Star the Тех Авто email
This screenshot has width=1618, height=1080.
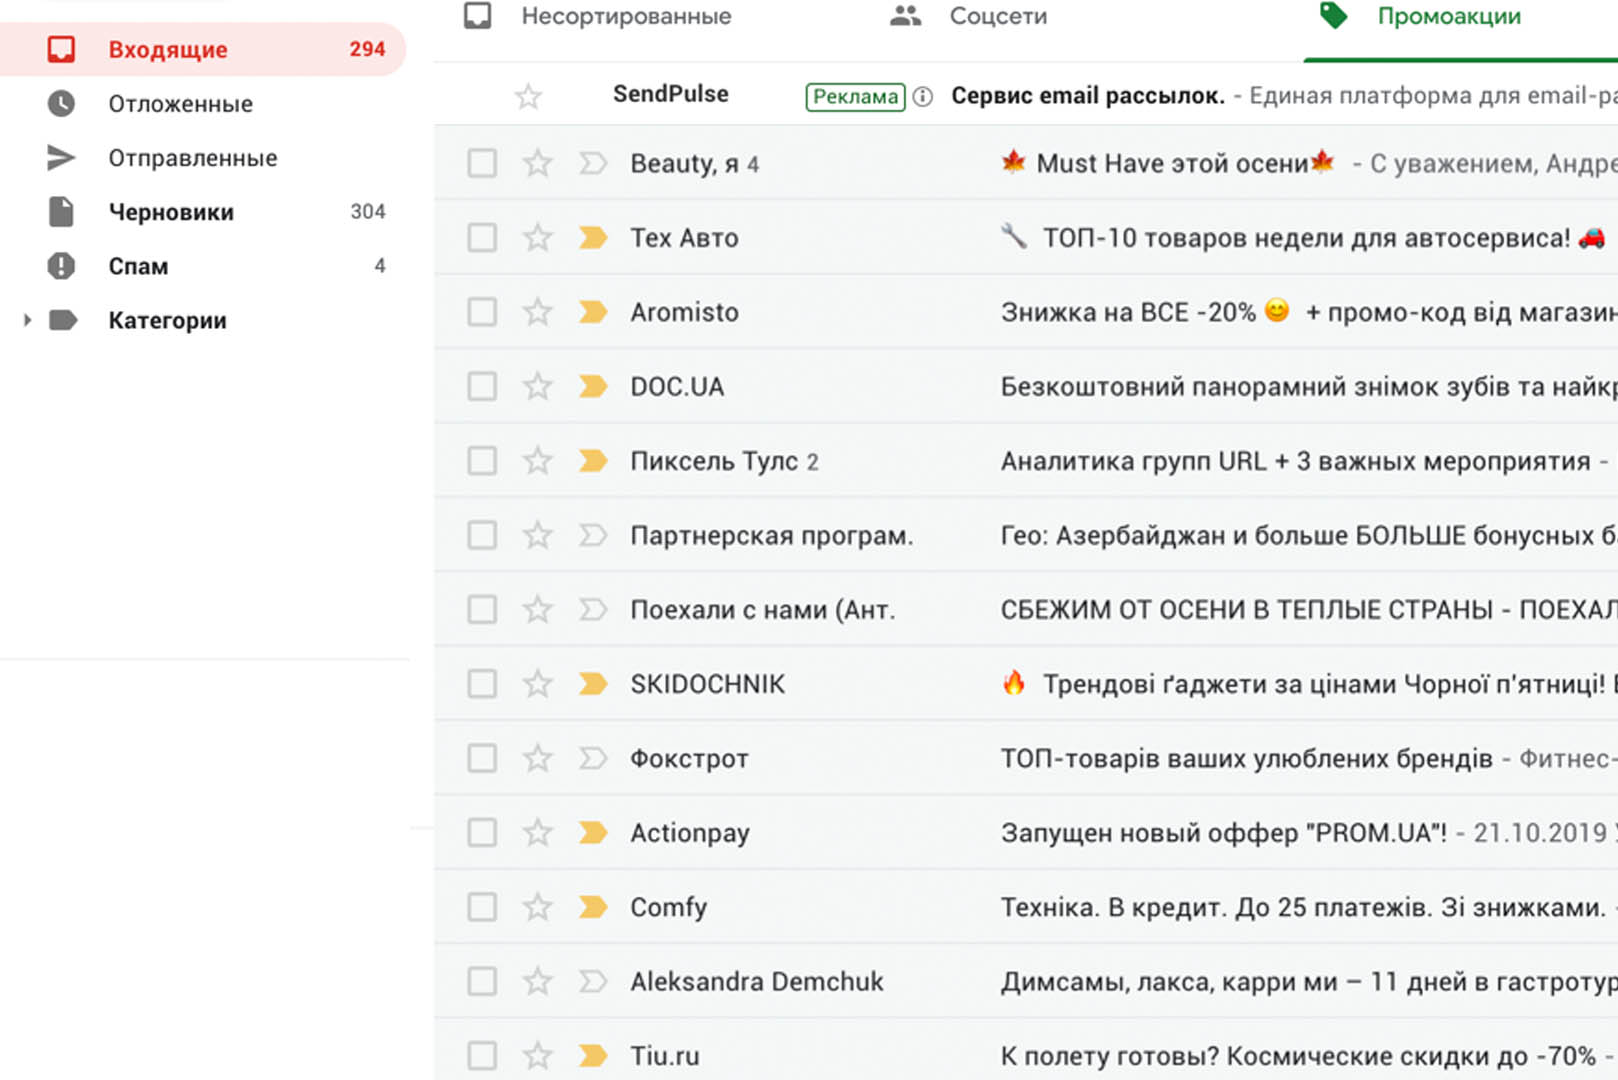point(538,236)
